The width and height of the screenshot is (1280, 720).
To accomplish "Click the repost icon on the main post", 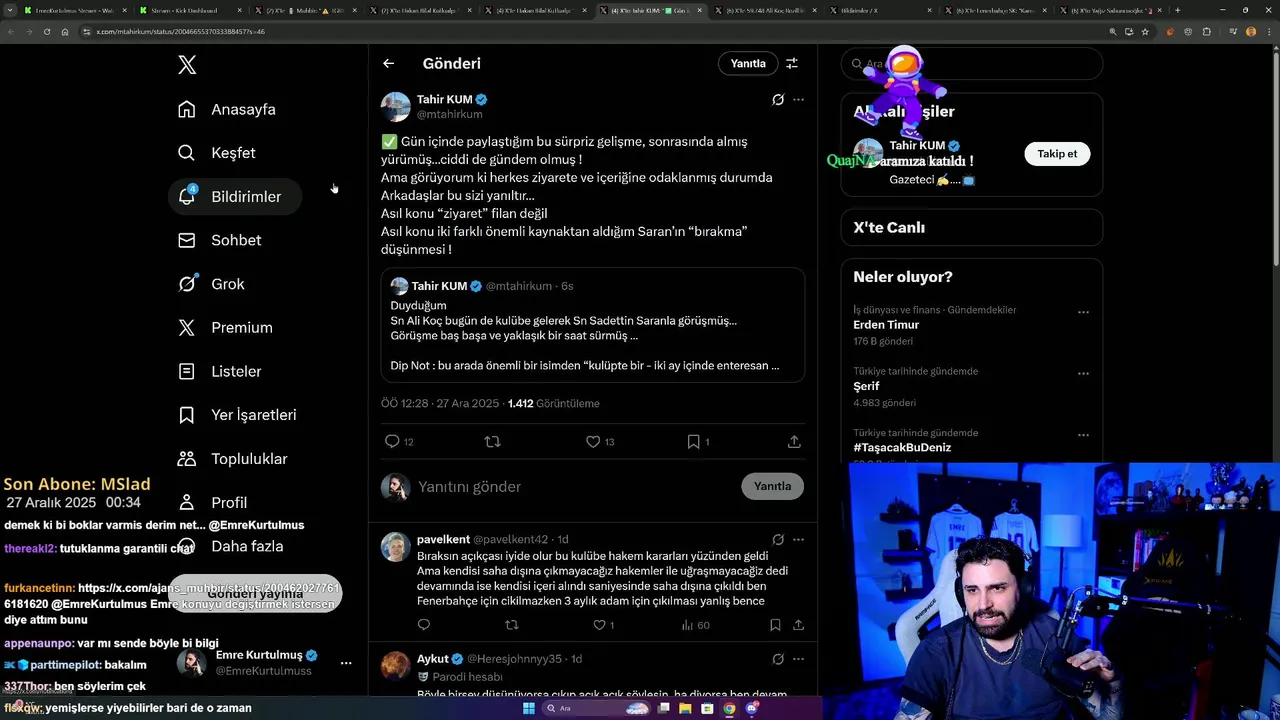I will 492,441.
